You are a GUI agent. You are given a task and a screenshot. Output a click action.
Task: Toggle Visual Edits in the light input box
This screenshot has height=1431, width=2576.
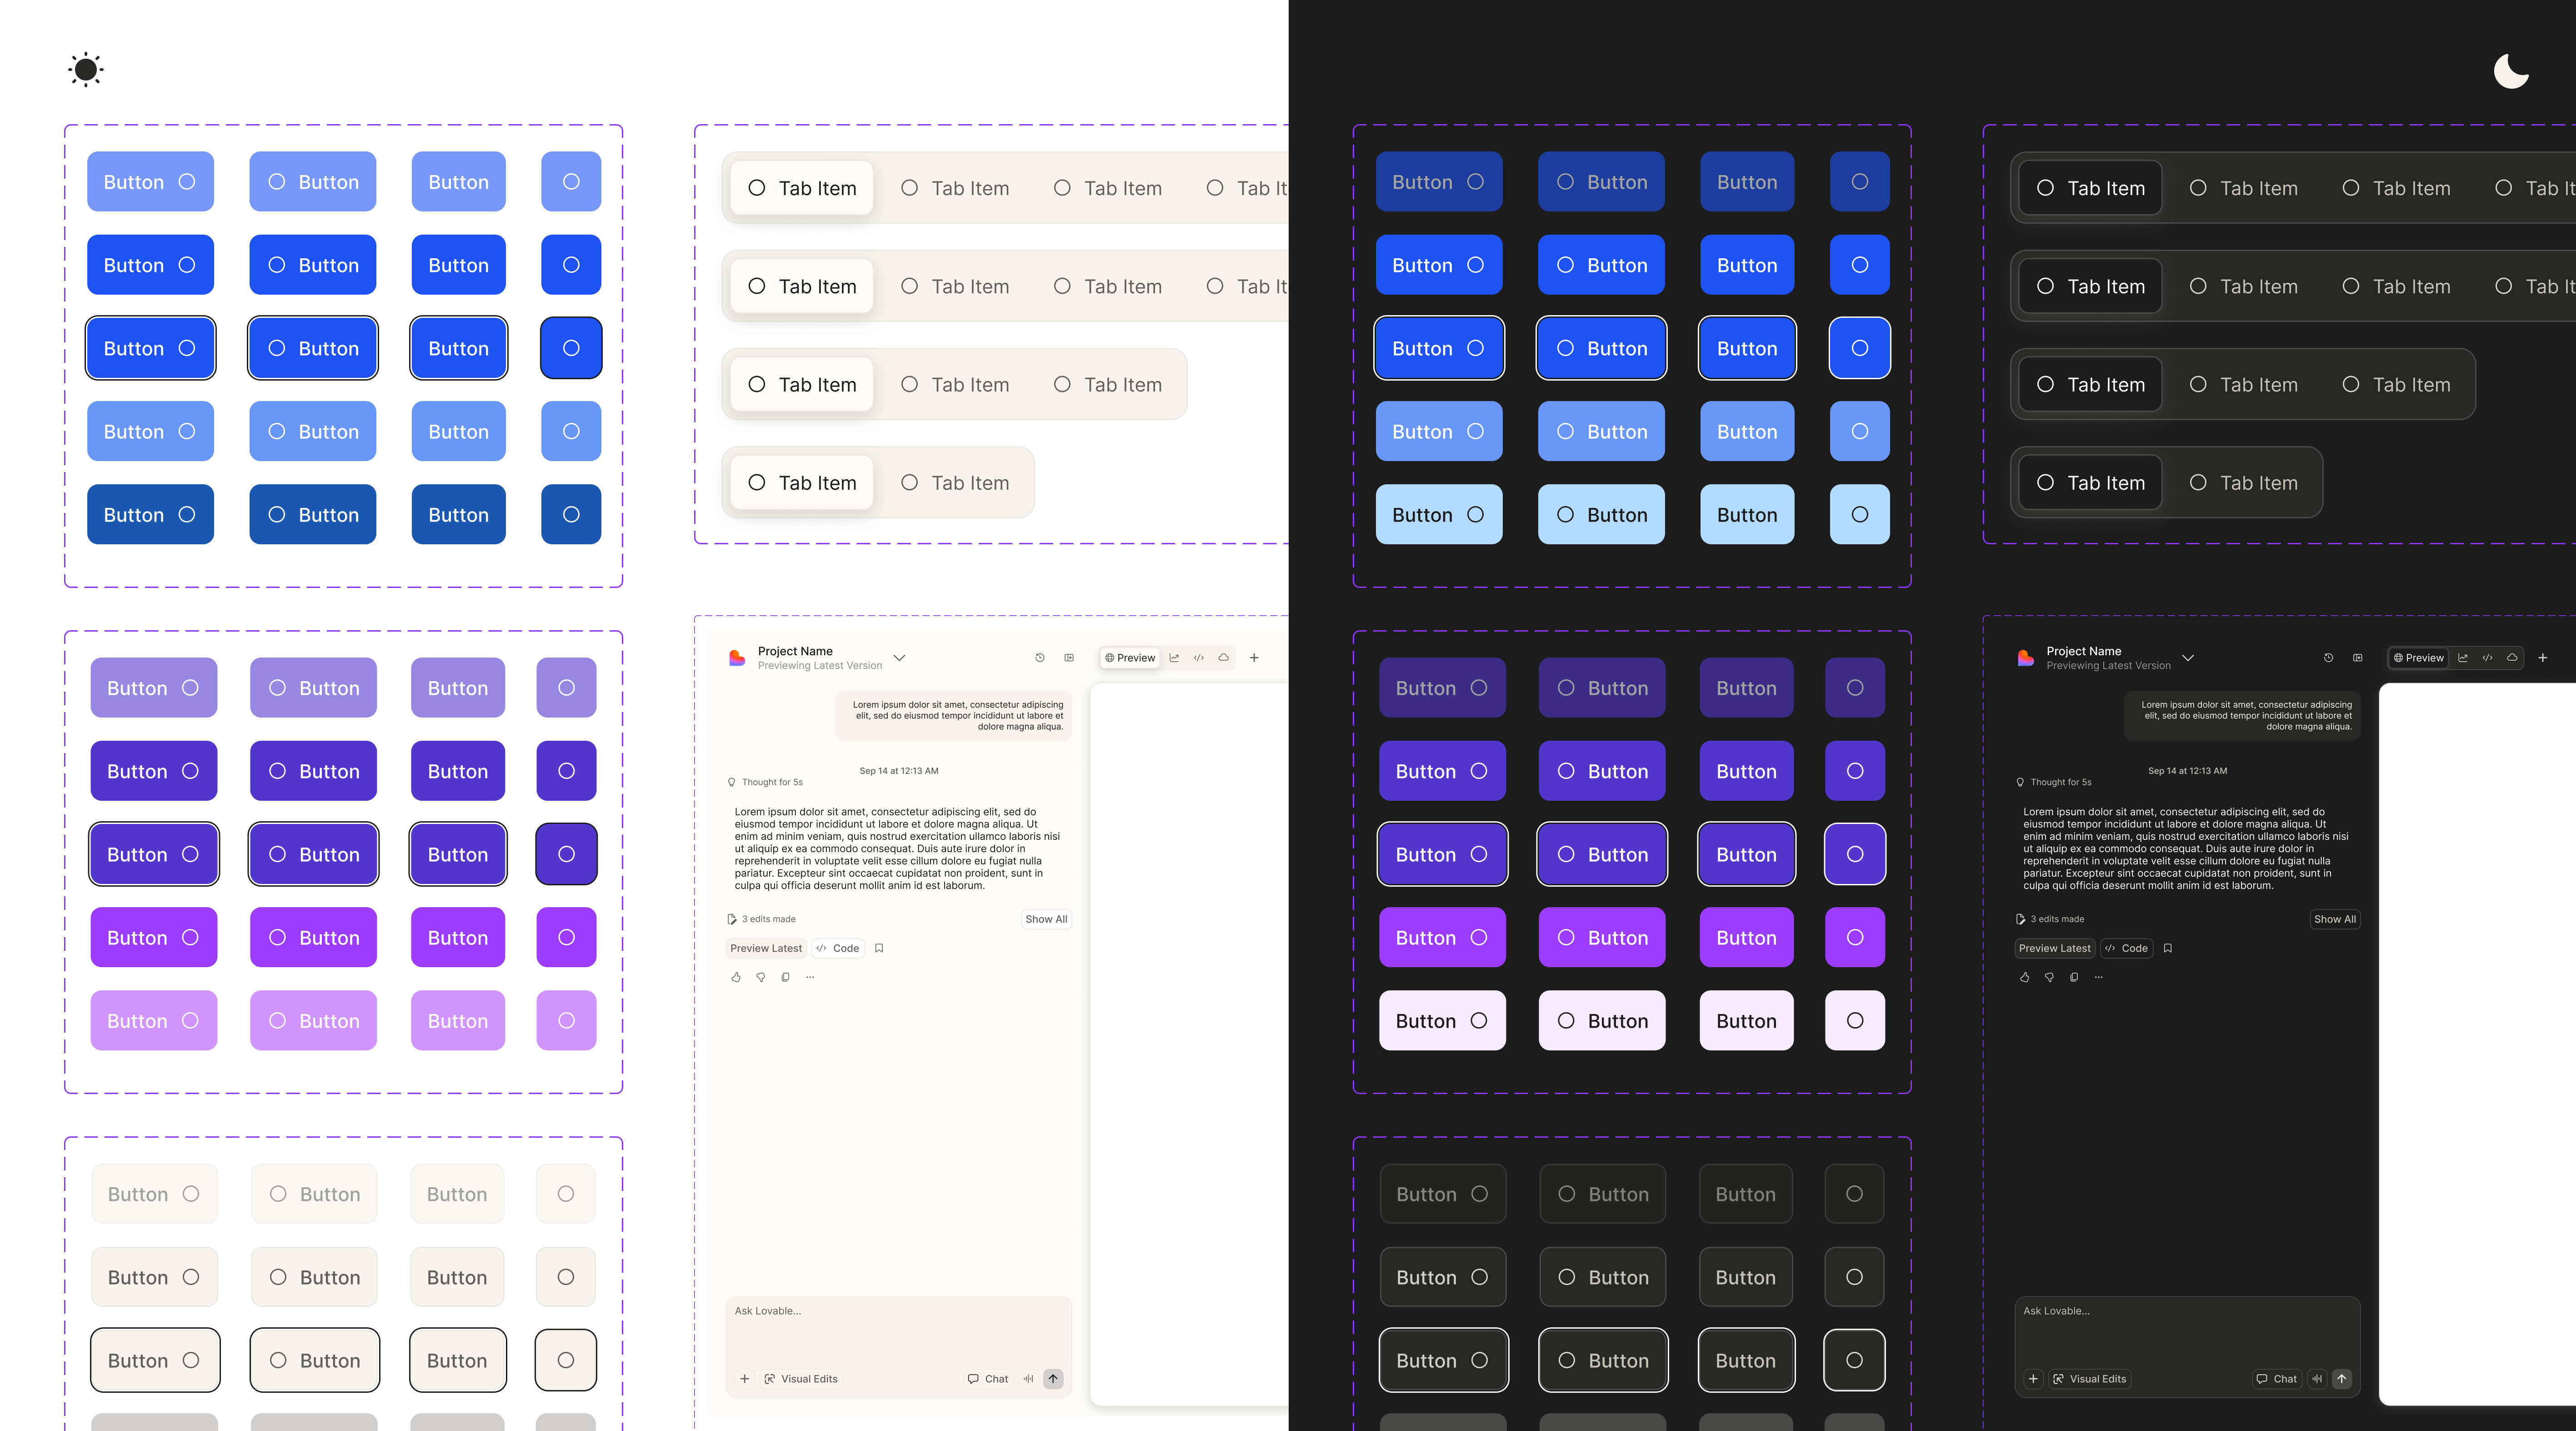tap(801, 1379)
